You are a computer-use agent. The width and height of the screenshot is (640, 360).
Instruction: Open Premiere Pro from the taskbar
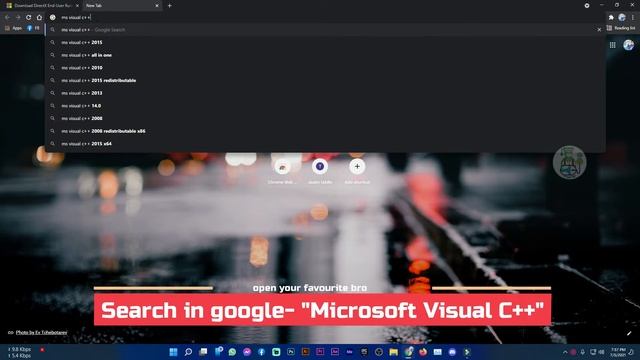pos(320,352)
